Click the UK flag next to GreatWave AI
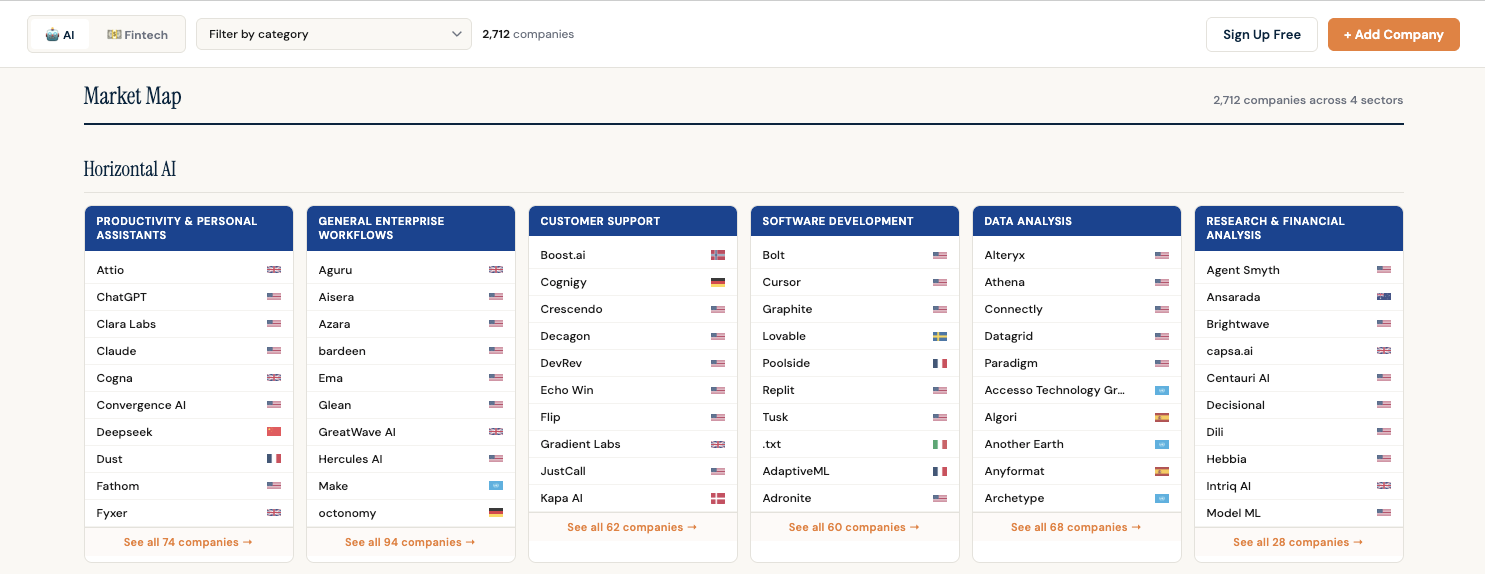Image resolution: width=1485 pixels, height=574 pixels. click(496, 432)
